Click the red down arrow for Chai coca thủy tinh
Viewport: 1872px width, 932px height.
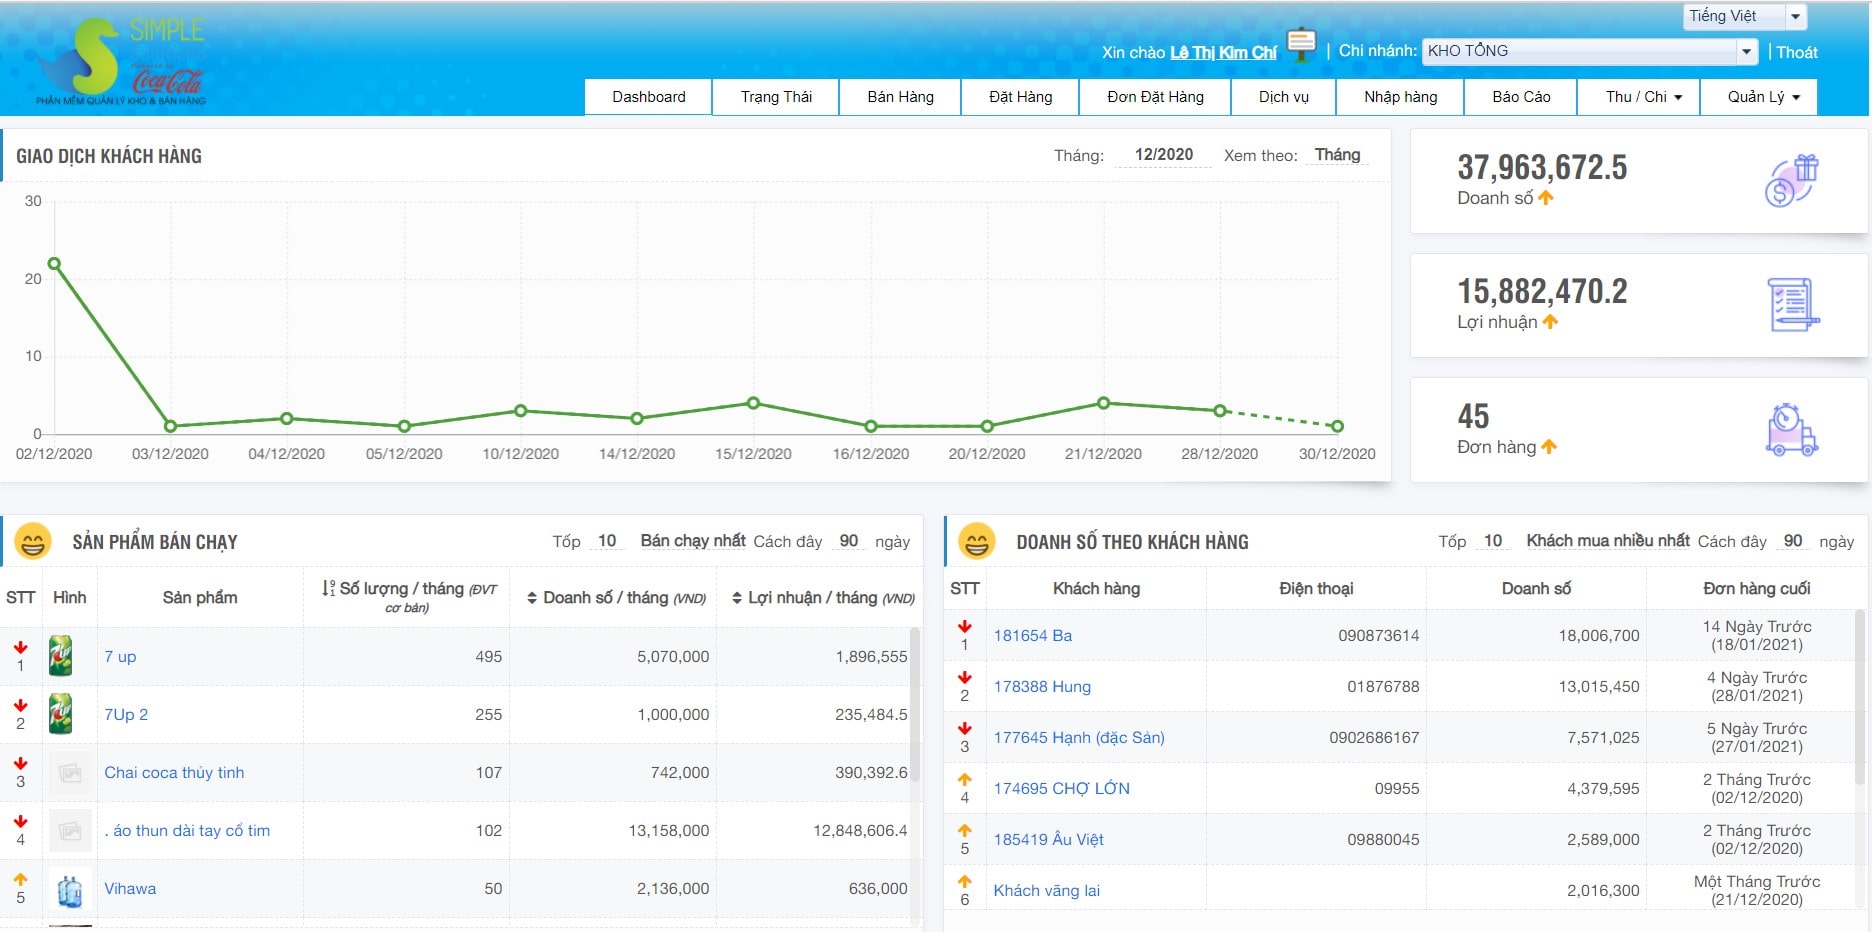(21, 763)
